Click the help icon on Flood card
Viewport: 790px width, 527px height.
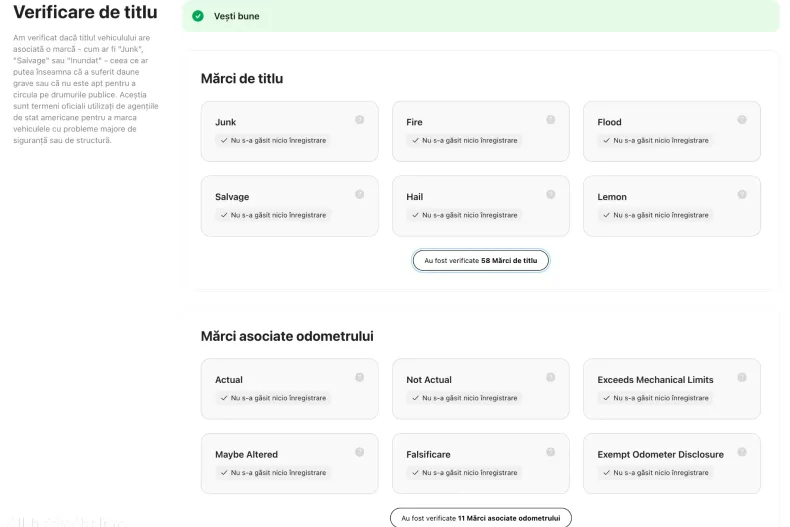tap(742, 120)
